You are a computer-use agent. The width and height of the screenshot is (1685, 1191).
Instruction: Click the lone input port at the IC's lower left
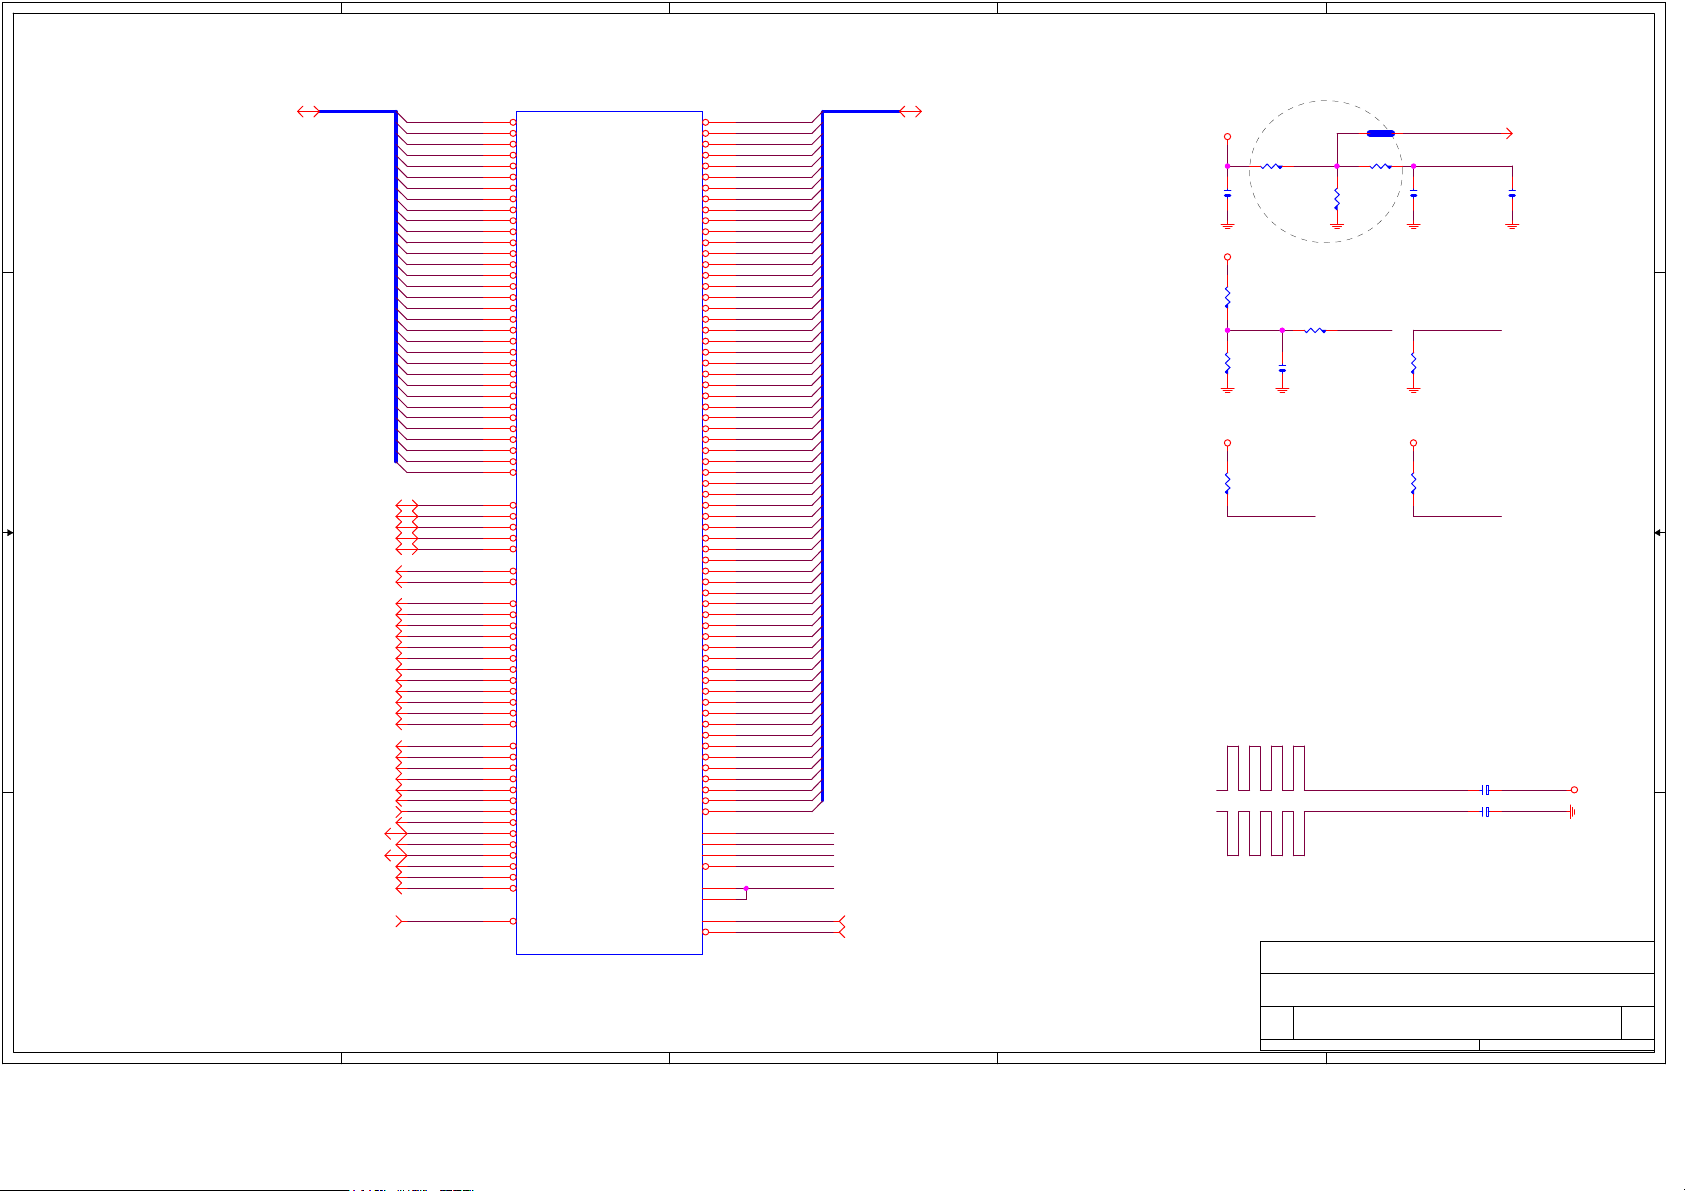click(x=401, y=921)
